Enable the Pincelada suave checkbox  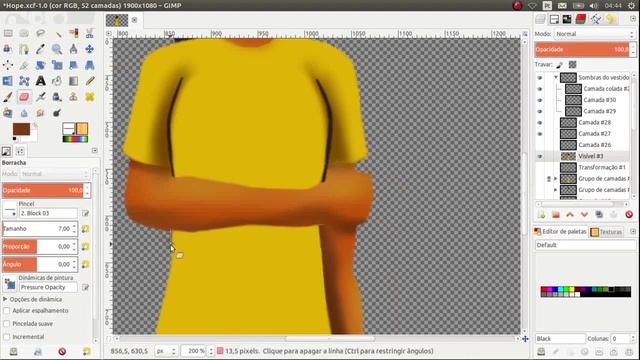tap(7, 324)
